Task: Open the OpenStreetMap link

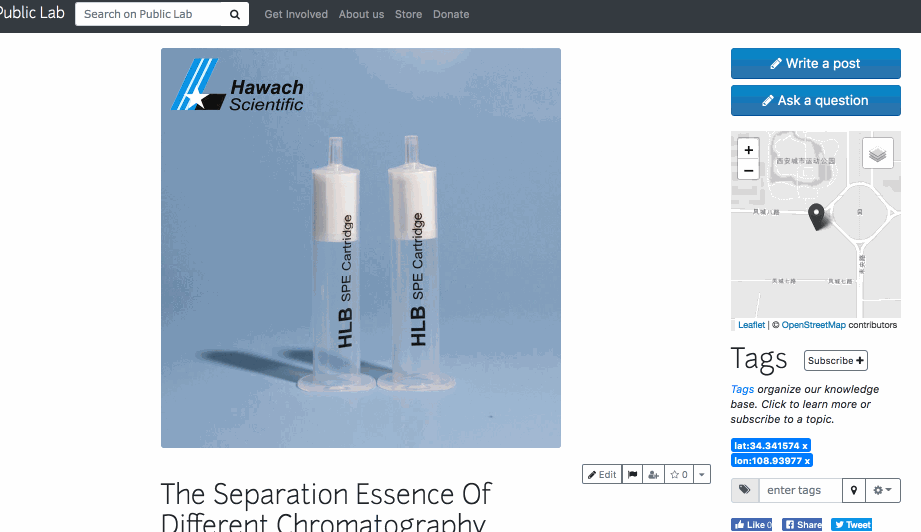Action: tap(814, 325)
